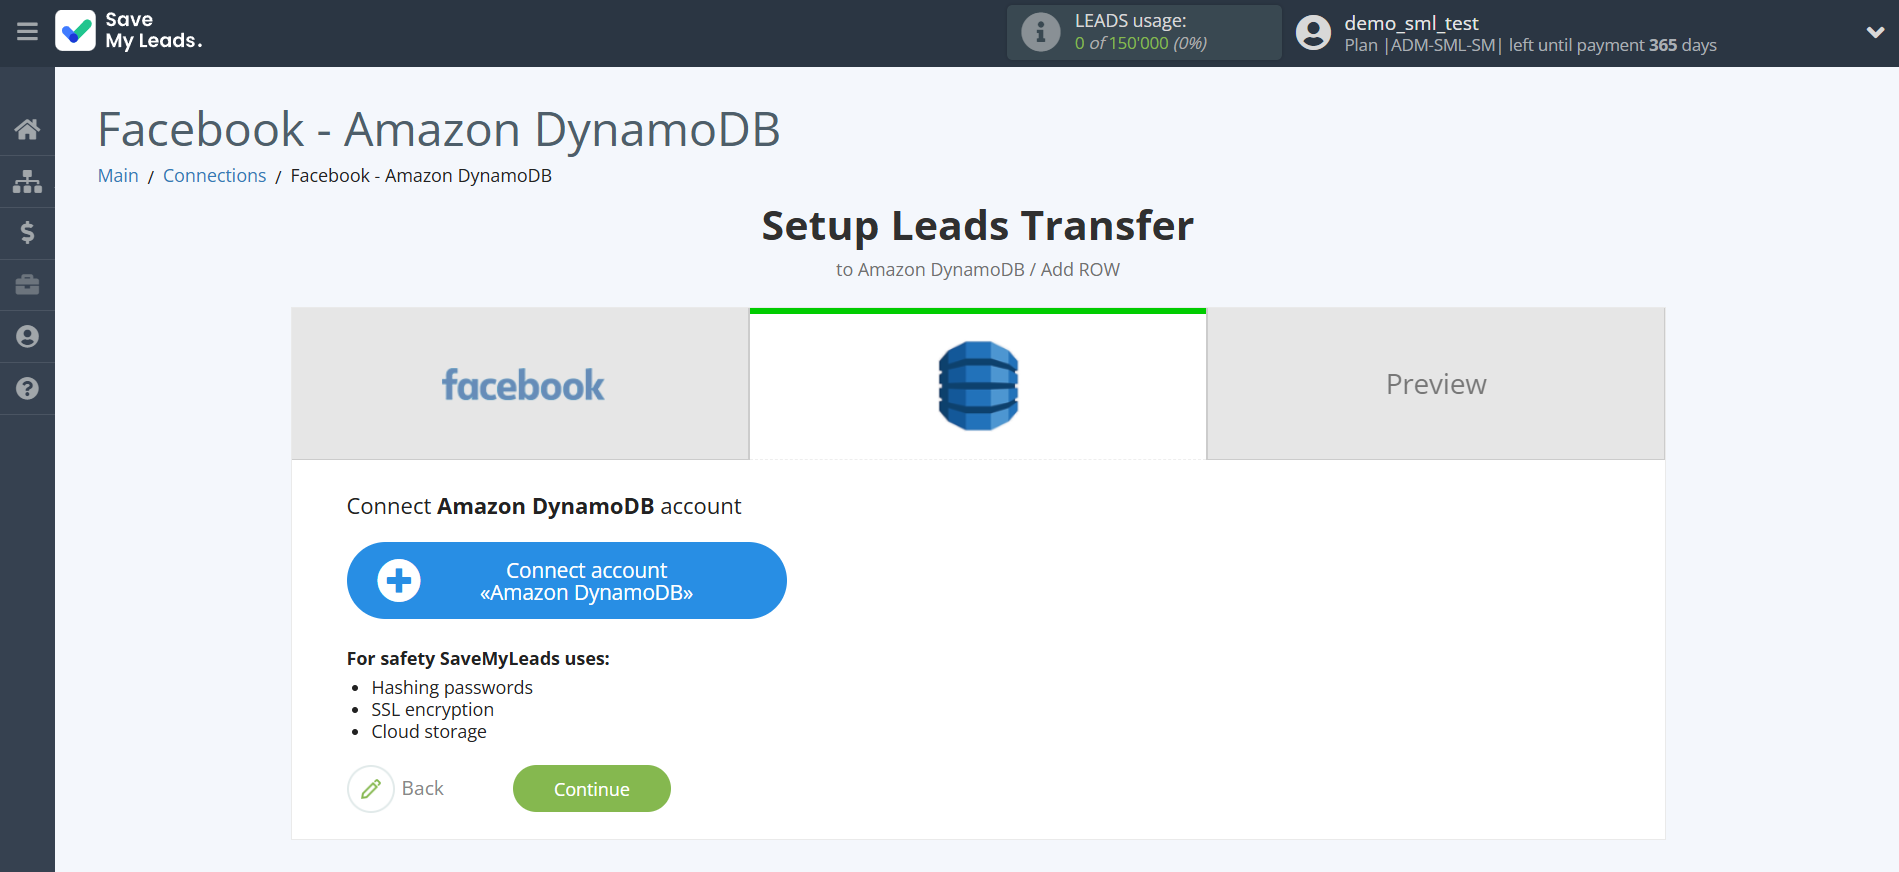Open the Connections breadcrumb link
Image resolution: width=1899 pixels, height=872 pixels.
pos(214,176)
